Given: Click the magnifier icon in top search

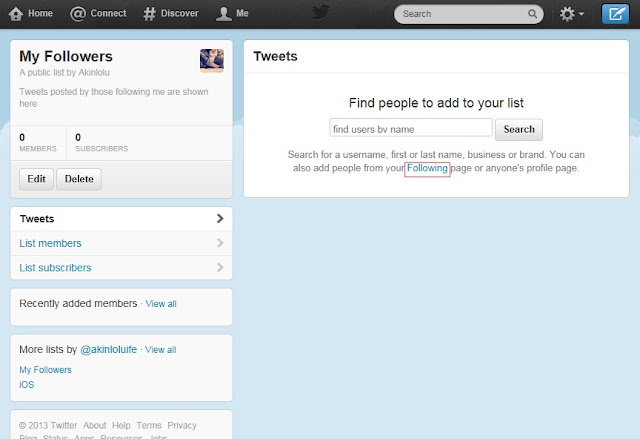Looking at the screenshot, I should (x=532, y=14).
